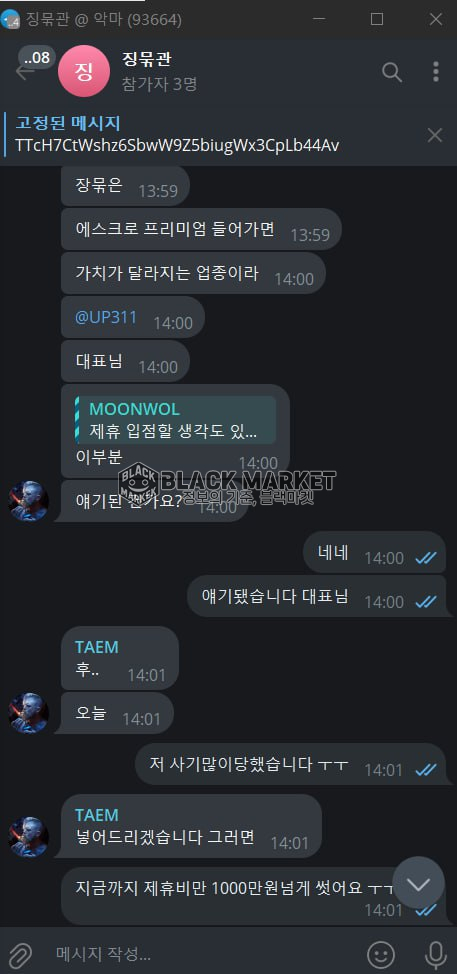
Task: Open the emoji picker smiley icon
Action: pyautogui.click(x=381, y=954)
